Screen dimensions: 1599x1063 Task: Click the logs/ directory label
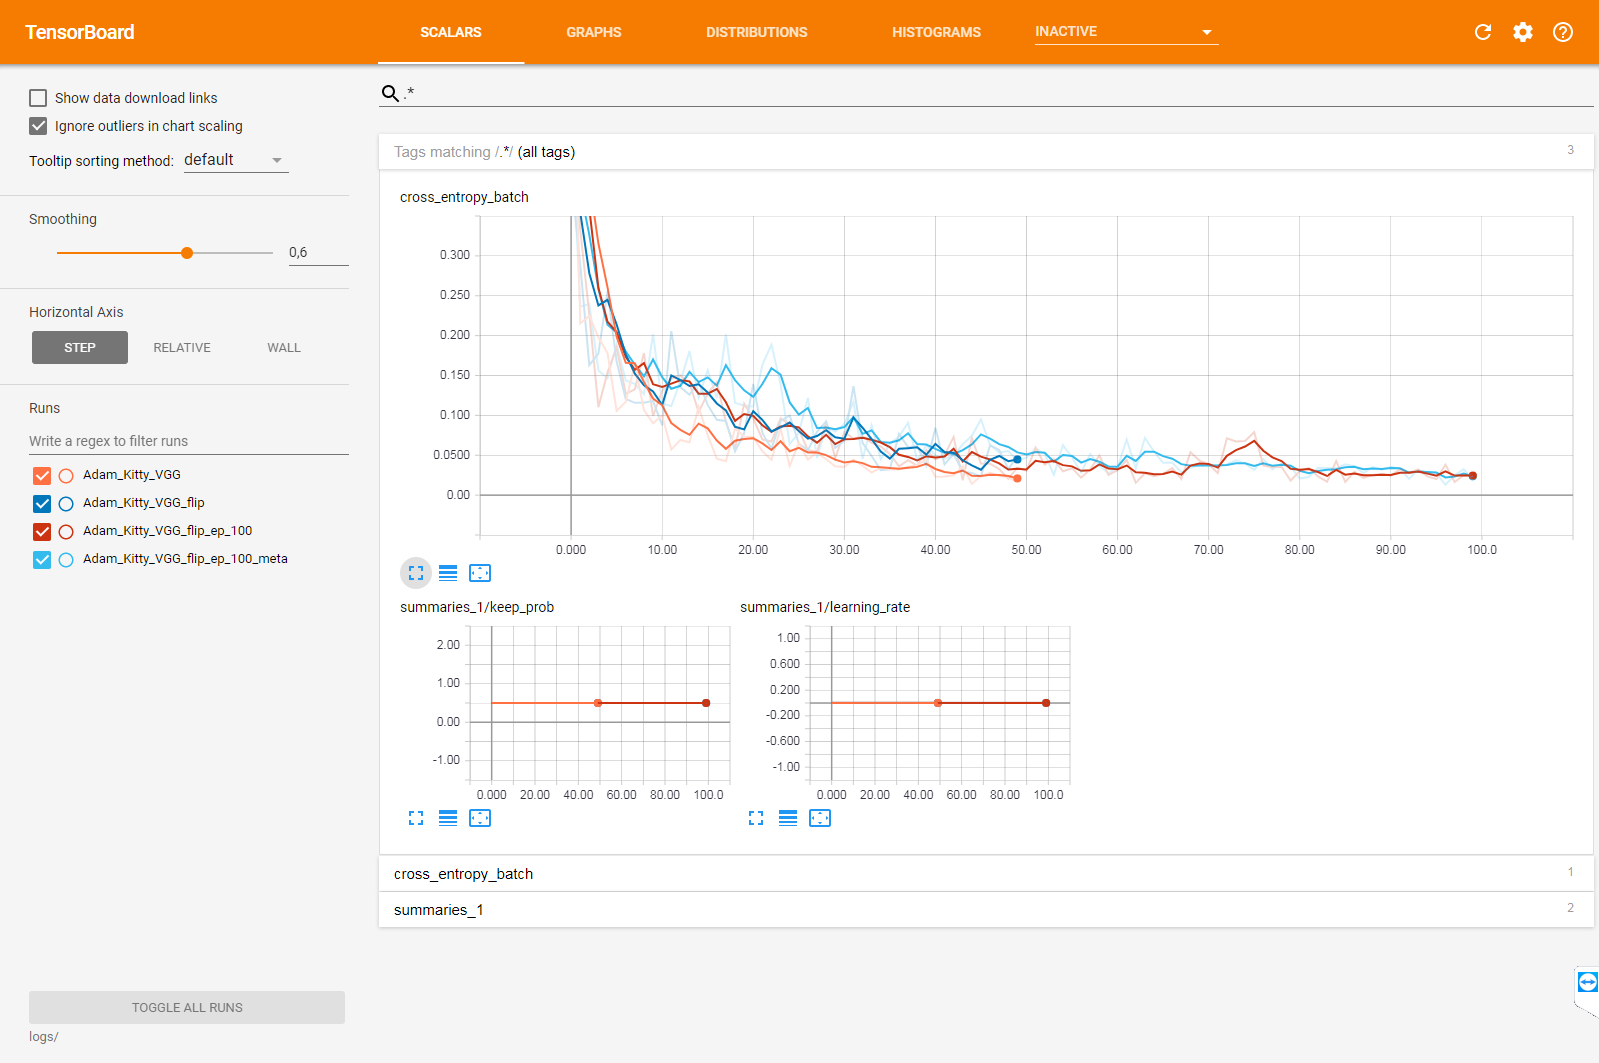click(x=44, y=1037)
